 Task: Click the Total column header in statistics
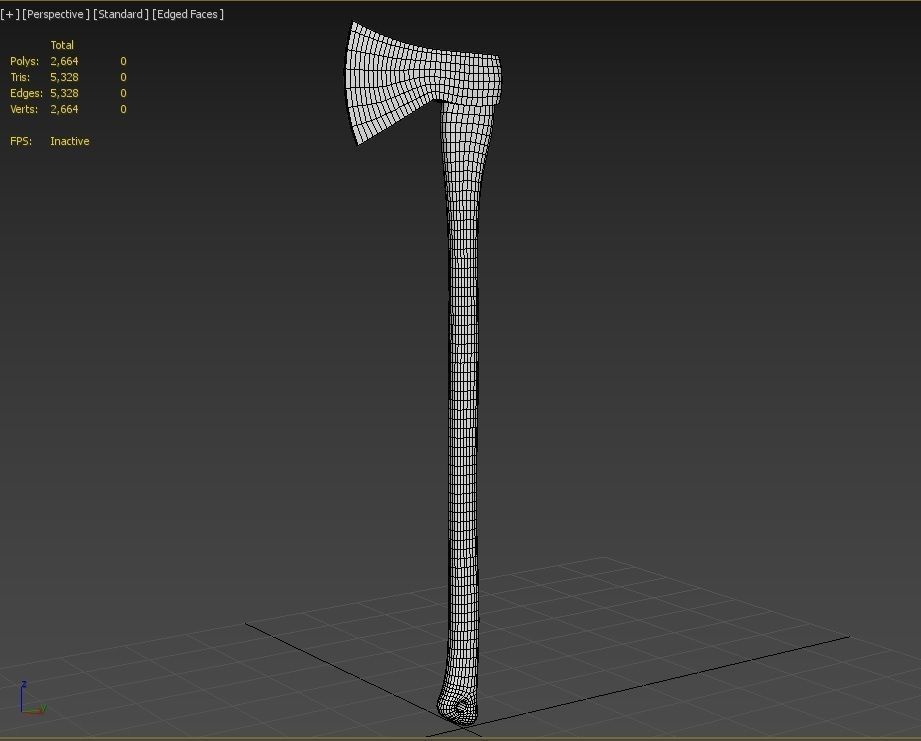62,45
